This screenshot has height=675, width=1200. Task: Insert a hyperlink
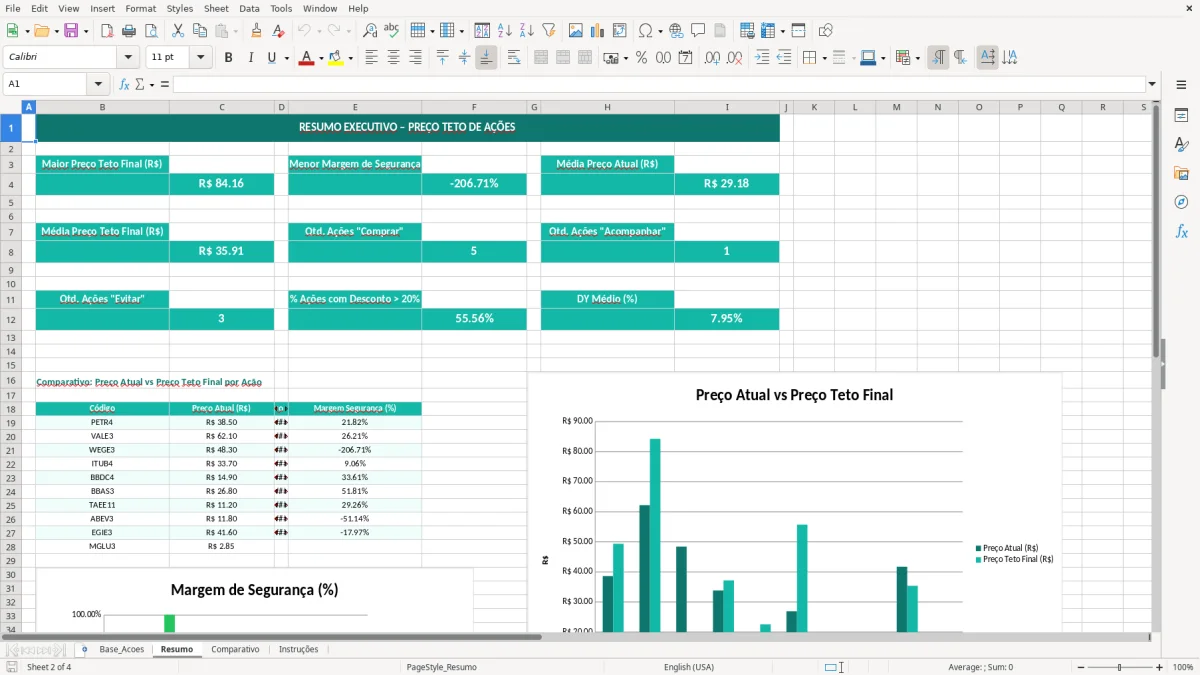(x=676, y=31)
